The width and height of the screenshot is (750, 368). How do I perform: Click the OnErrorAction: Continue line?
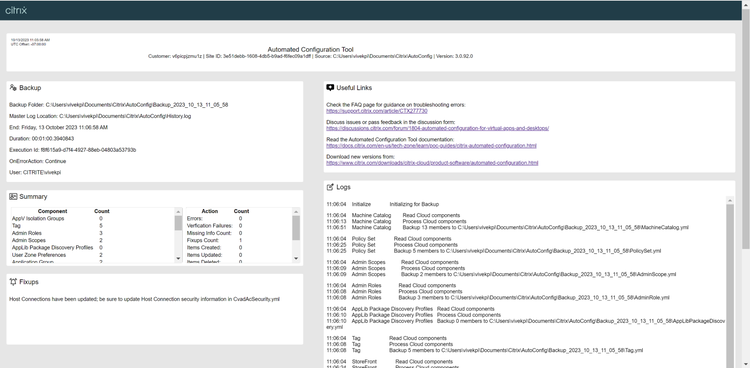38,161
